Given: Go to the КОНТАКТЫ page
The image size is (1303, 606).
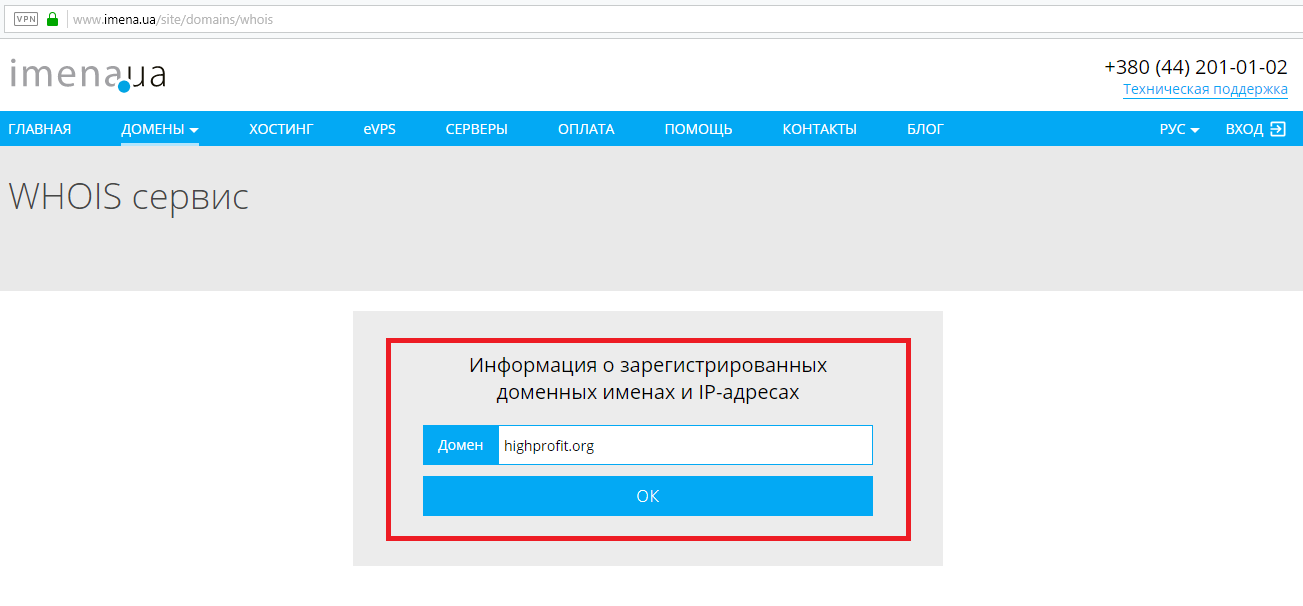Looking at the screenshot, I should click(x=819, y=129).
